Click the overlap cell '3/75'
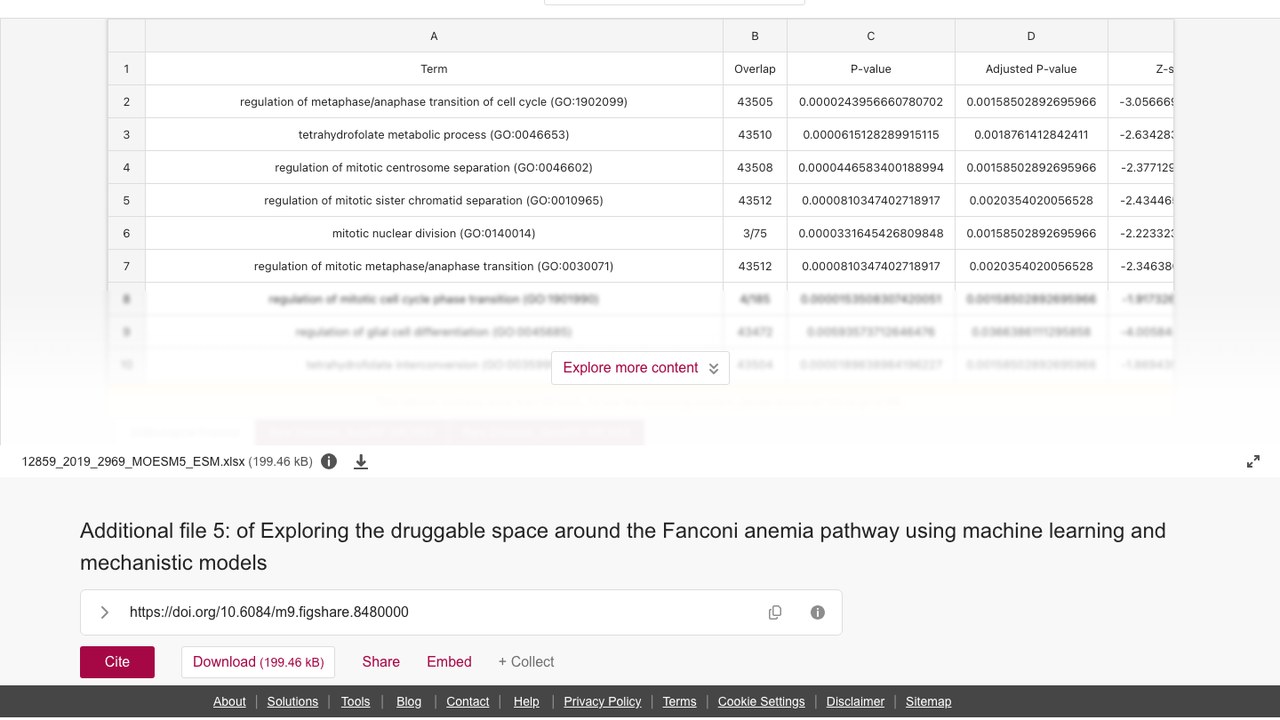This screenshot has height=720, width=1280. click(755, 234)
